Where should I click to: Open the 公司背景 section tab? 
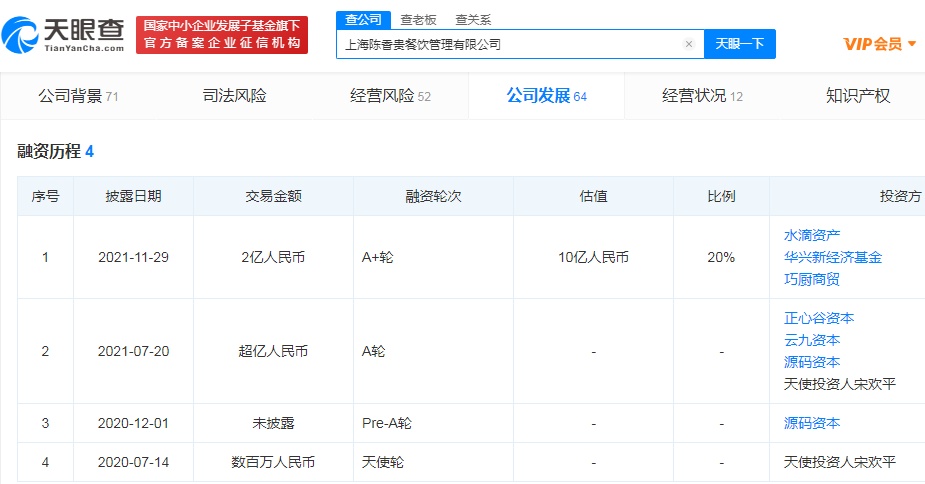78,96
